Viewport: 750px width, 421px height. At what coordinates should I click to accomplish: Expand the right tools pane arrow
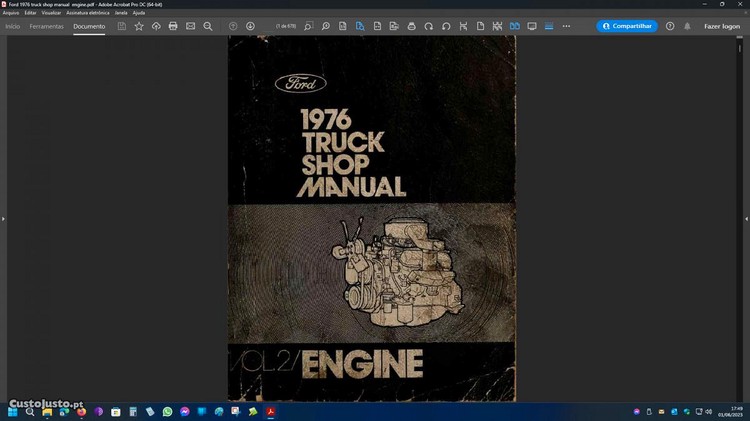tap(746, 218)
